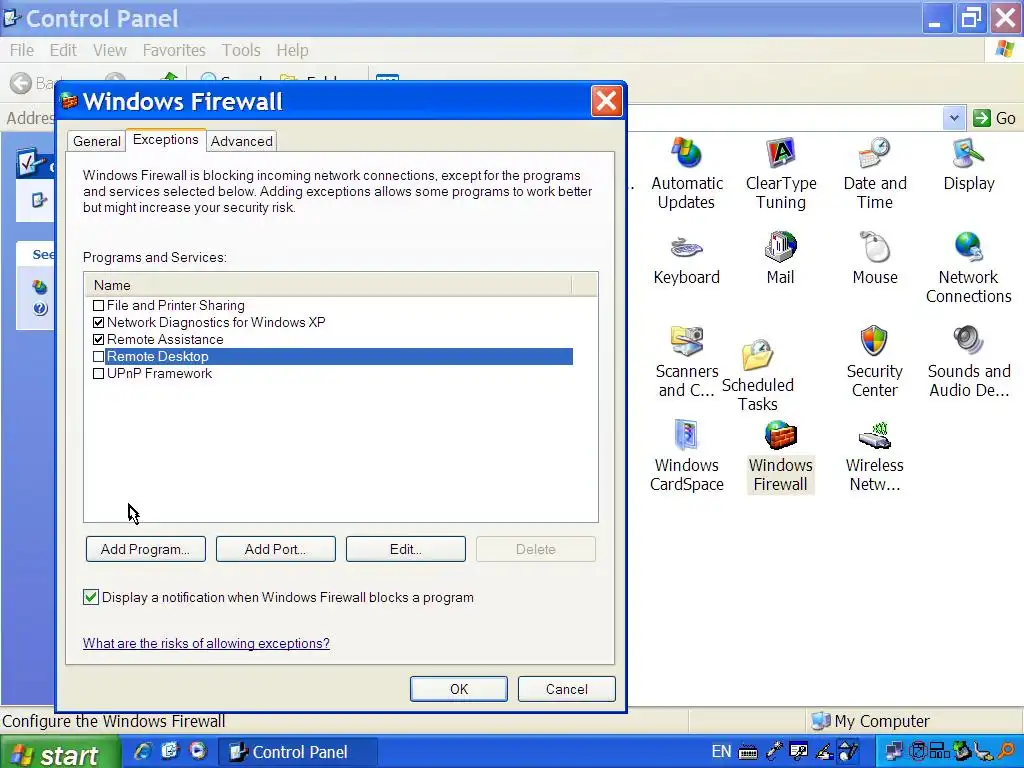Open the File menu
Screen dimensions: 1024x768
pos(22,50)
